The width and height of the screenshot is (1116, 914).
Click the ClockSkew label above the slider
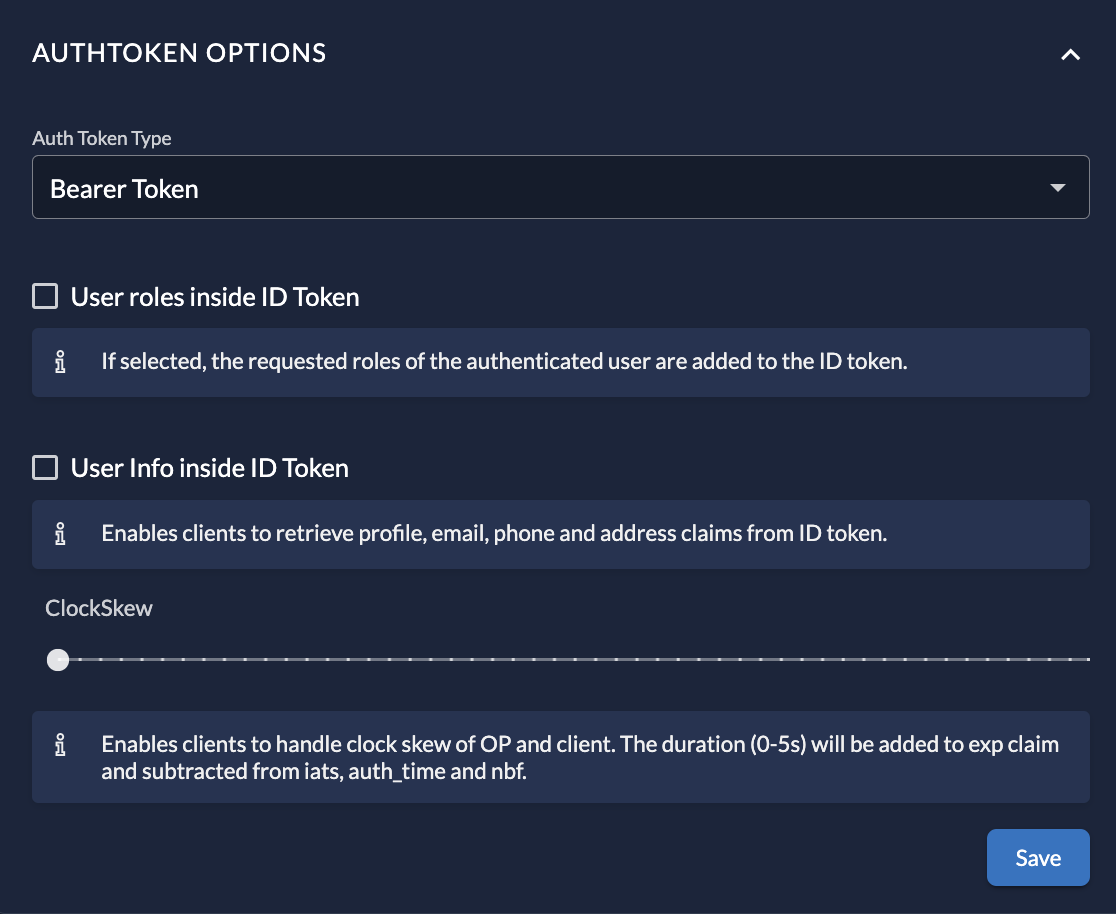pos(99,608)
